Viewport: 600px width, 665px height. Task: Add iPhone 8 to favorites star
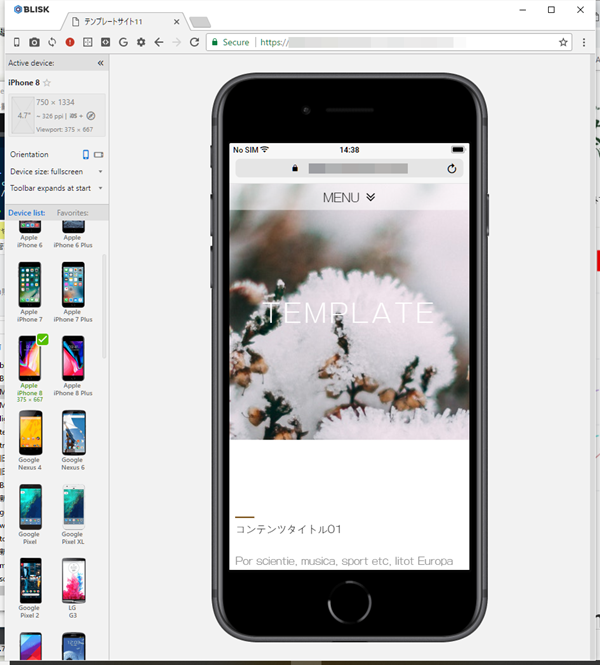coord(47,82)
